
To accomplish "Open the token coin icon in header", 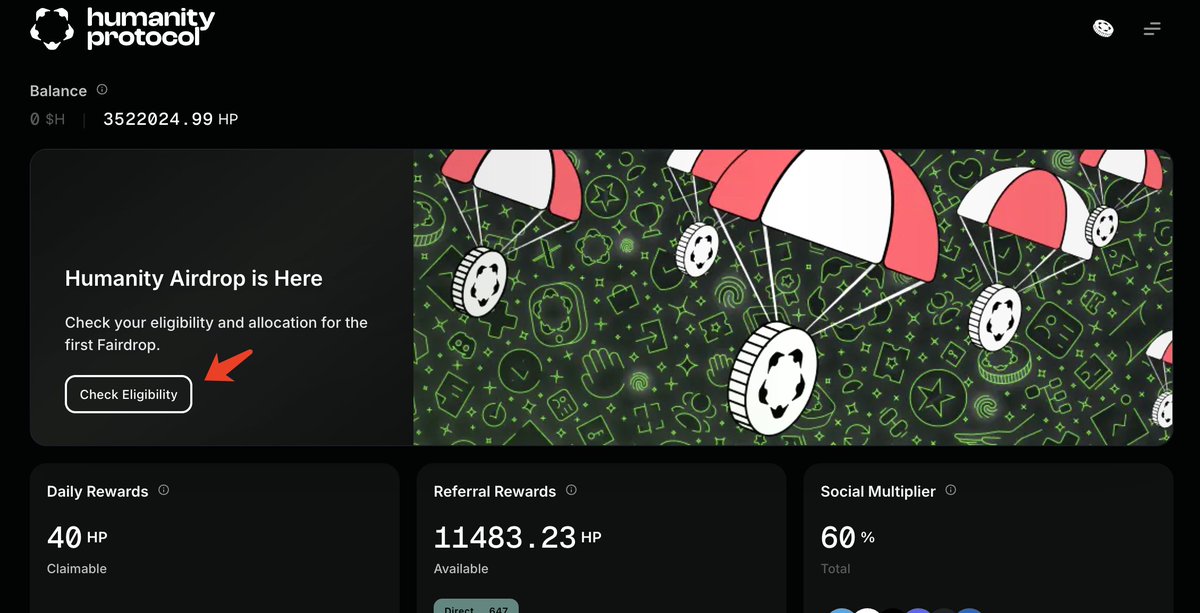I will pyautogui.click(x=1103, y=28).
